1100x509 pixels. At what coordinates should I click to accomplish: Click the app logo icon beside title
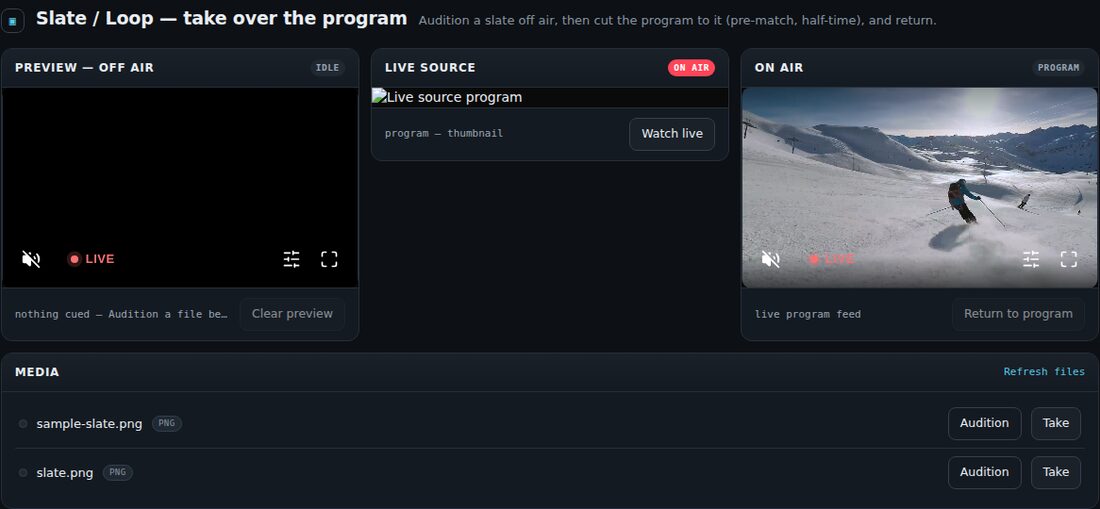click(12, 21)
